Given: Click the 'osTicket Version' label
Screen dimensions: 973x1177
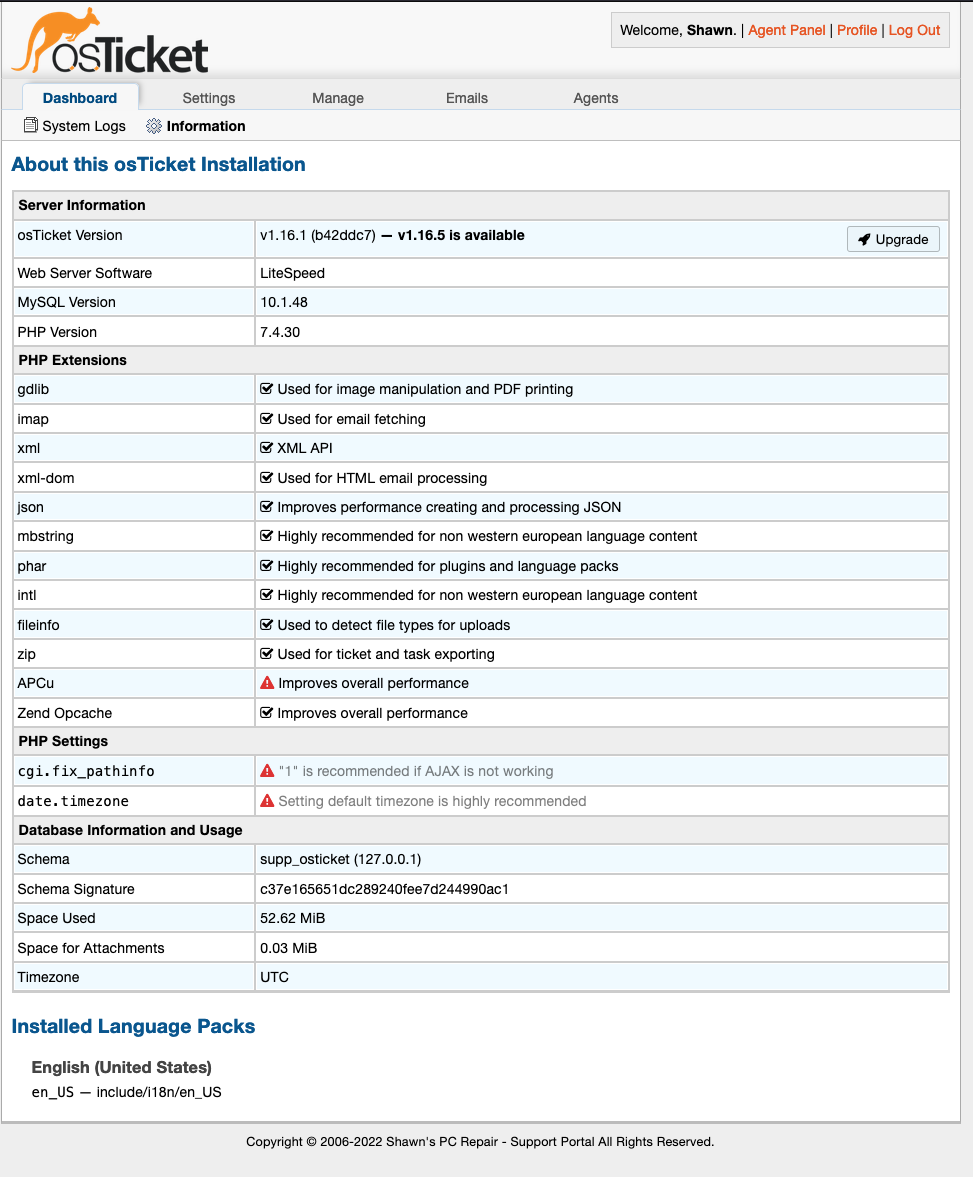Looking at the screenshot, I should 70,235.
